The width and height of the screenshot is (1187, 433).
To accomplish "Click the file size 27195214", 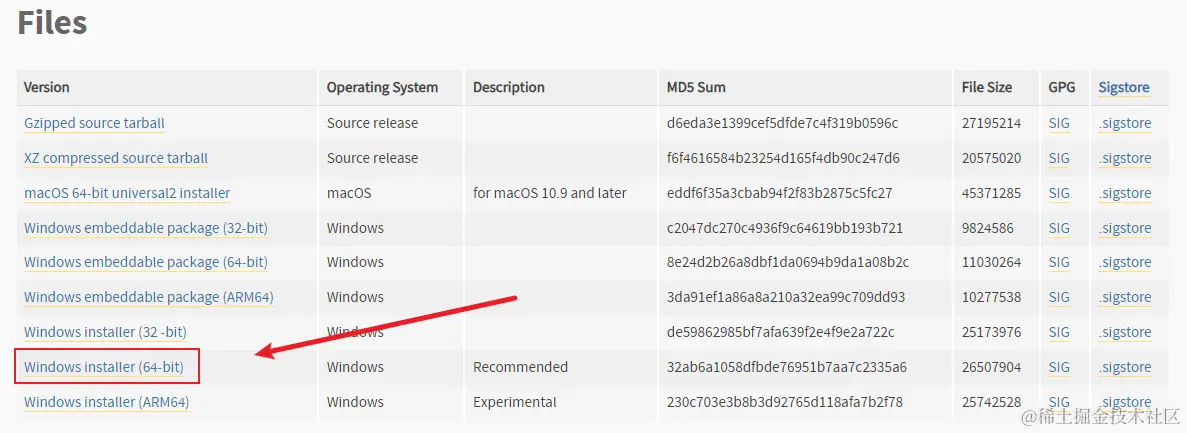I will pos(991,123).
